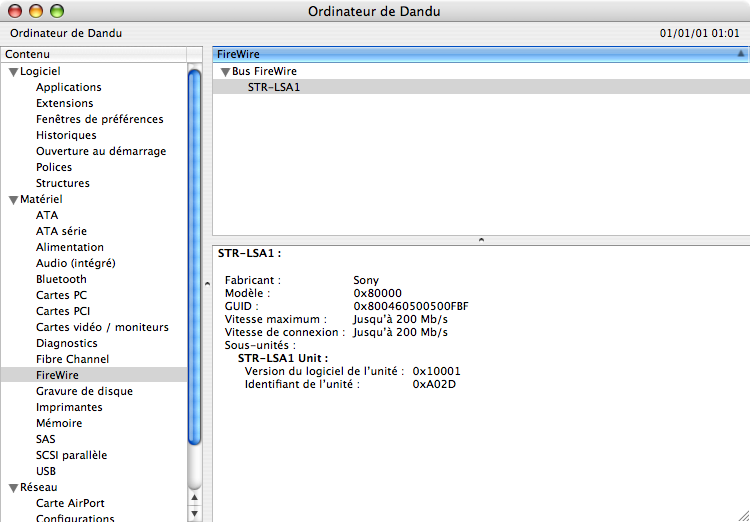
Task: Click the sort arrow in FireWire header
Action: [x=740, y=54]
